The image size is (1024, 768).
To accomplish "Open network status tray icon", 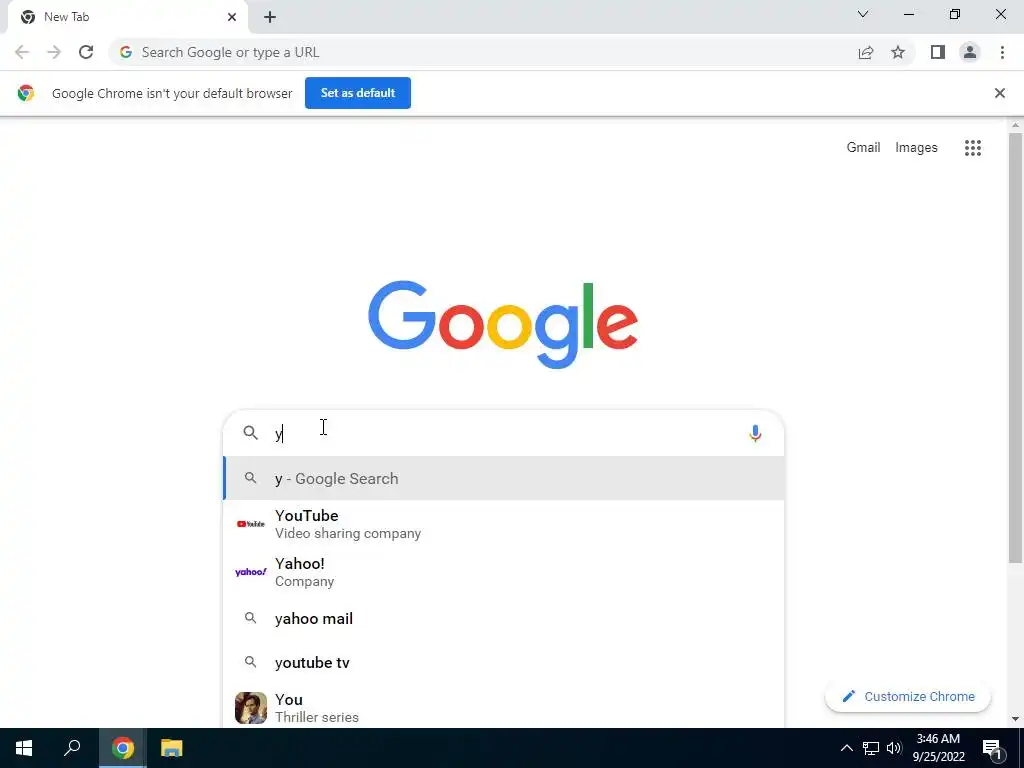I will [871, 748].
